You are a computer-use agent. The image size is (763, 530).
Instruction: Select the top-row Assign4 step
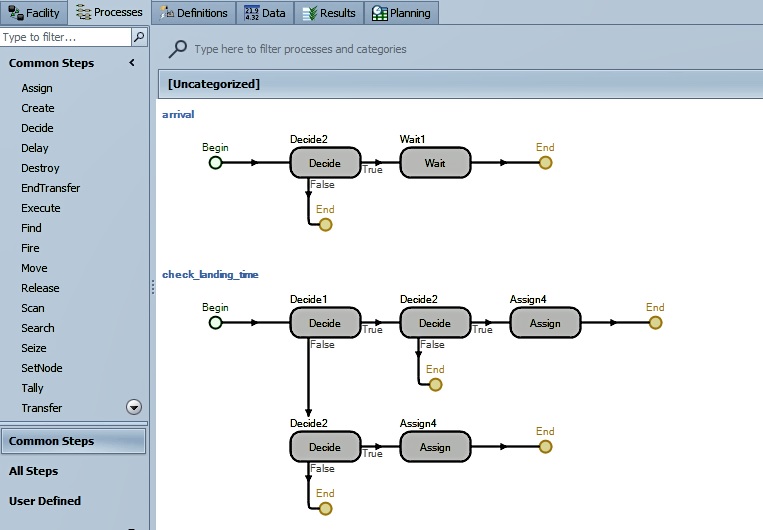click(545, 323)
